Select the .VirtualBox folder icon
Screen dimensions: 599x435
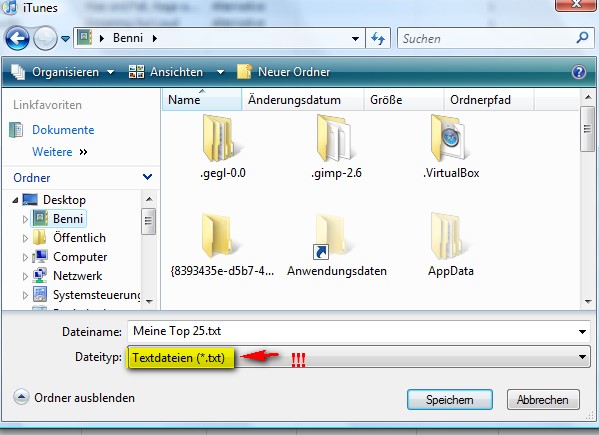(450, 139)
